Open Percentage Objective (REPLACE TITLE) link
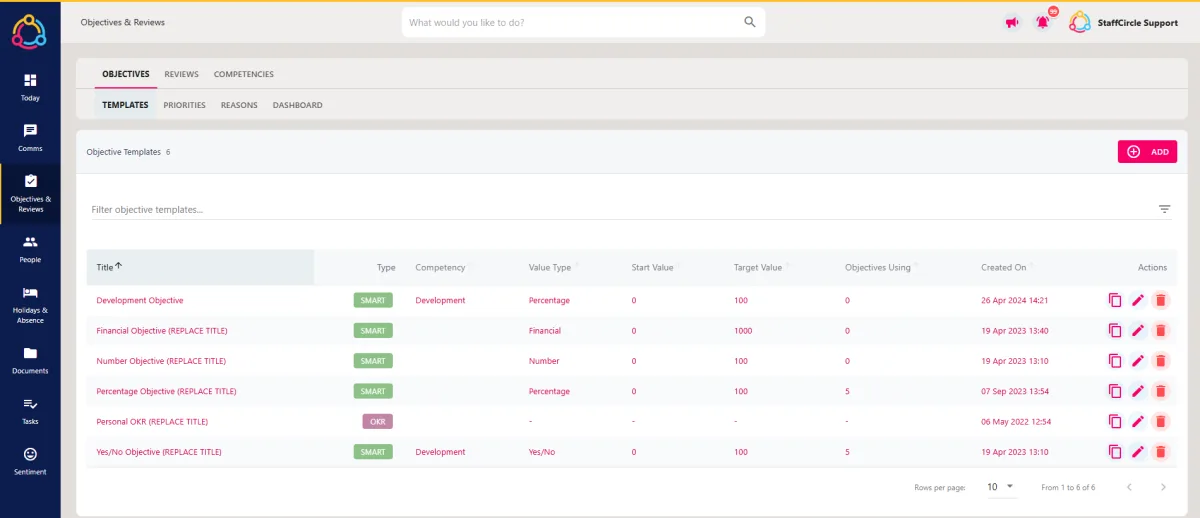Image resolution: width=1200 pixels, height=518 pixels. (166, 391)
